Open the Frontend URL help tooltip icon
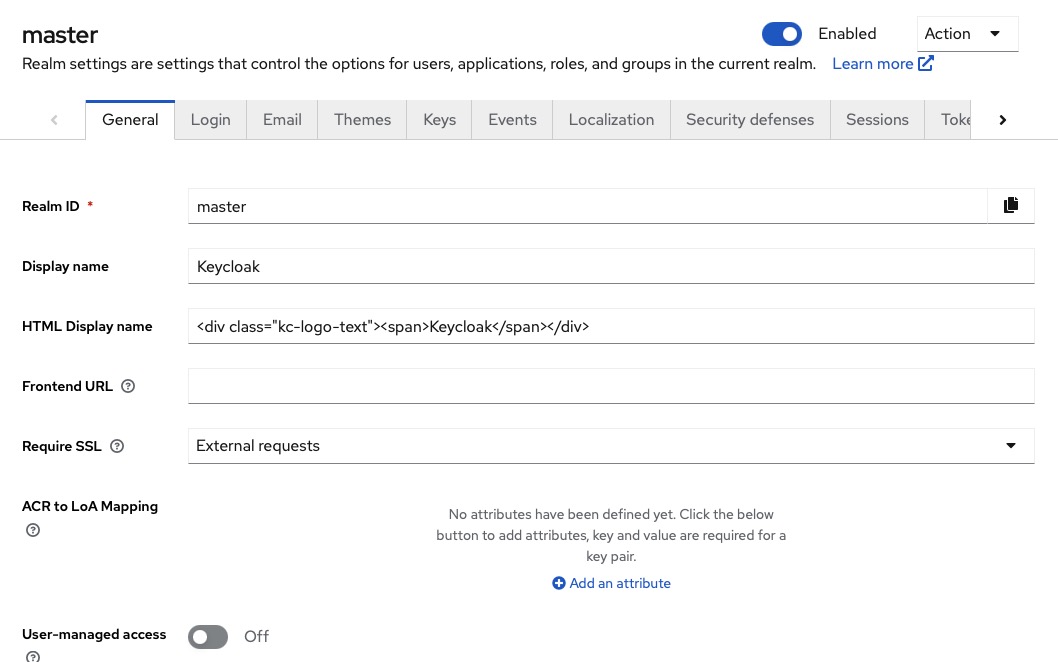1058x662 pixels. 128,386
